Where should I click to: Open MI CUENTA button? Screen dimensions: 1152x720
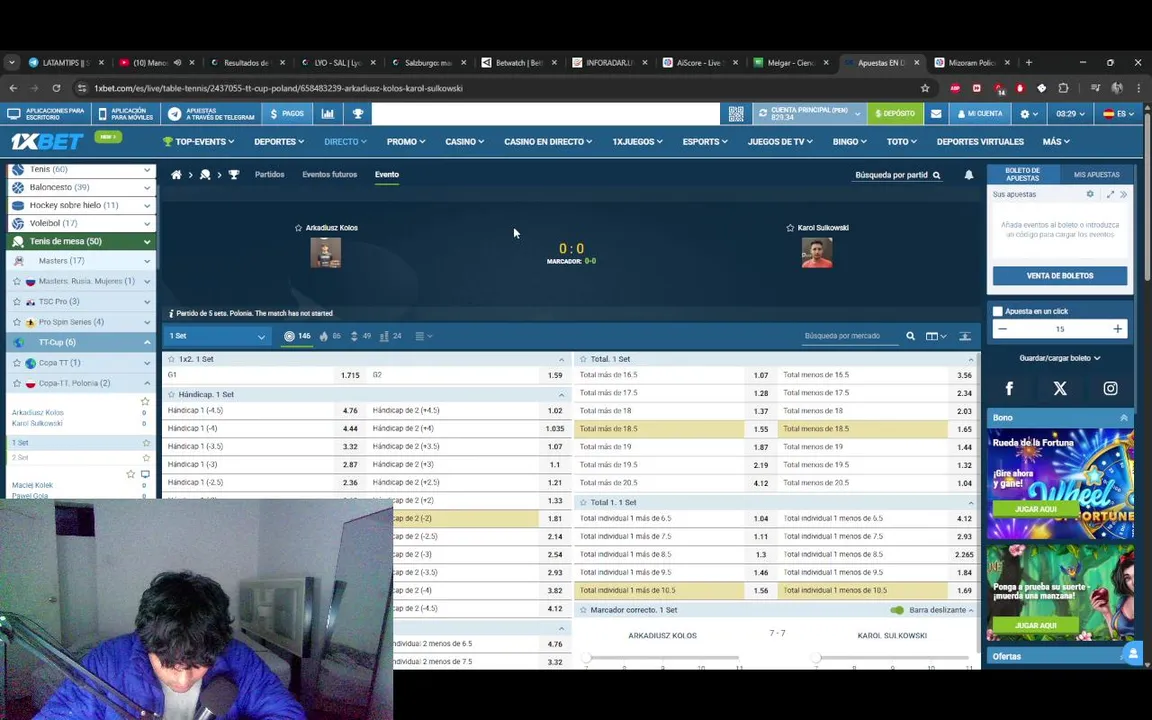pyautogui.click(x=979, y=114)
